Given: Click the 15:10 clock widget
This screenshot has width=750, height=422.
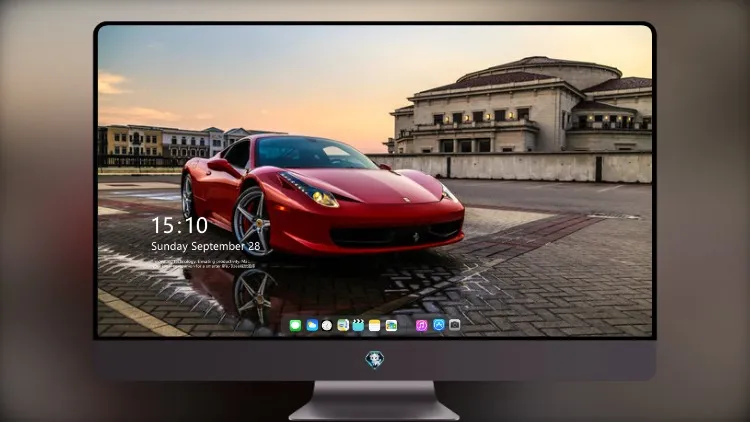Looking at the screenshot, I should 179,225.
